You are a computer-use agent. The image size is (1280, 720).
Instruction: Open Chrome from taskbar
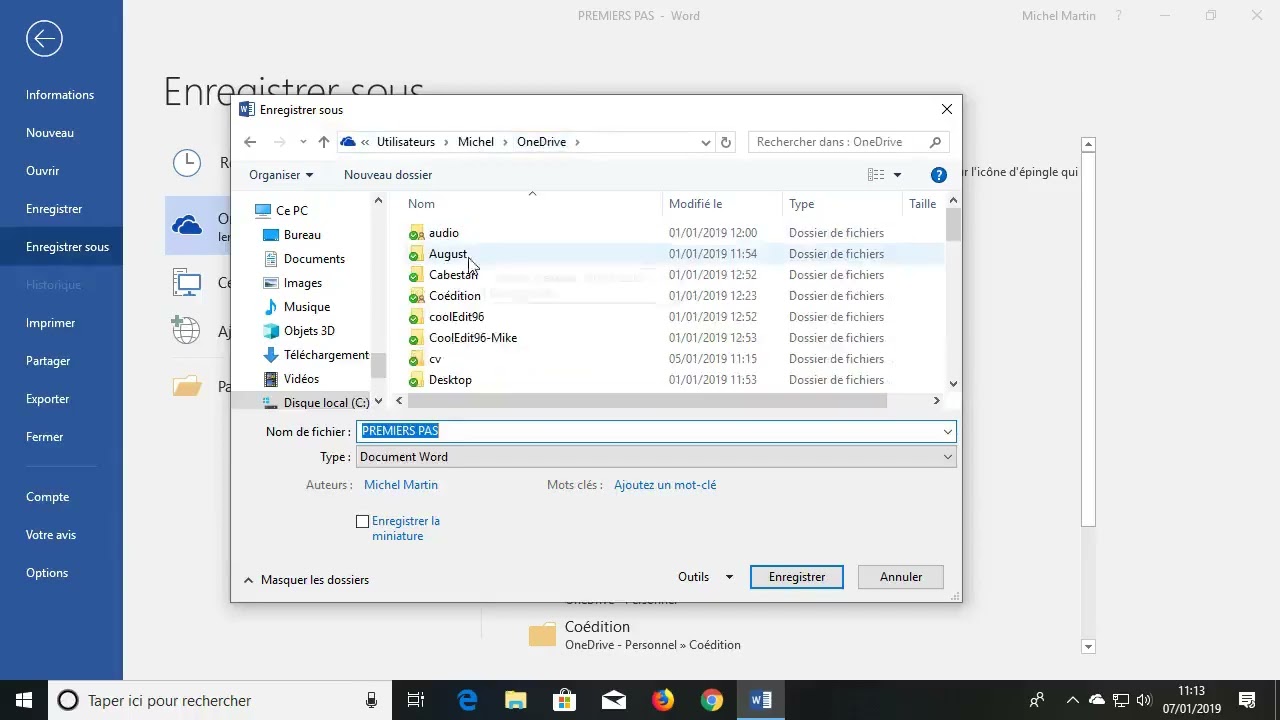pyautogui.click(x=711, y=700)
